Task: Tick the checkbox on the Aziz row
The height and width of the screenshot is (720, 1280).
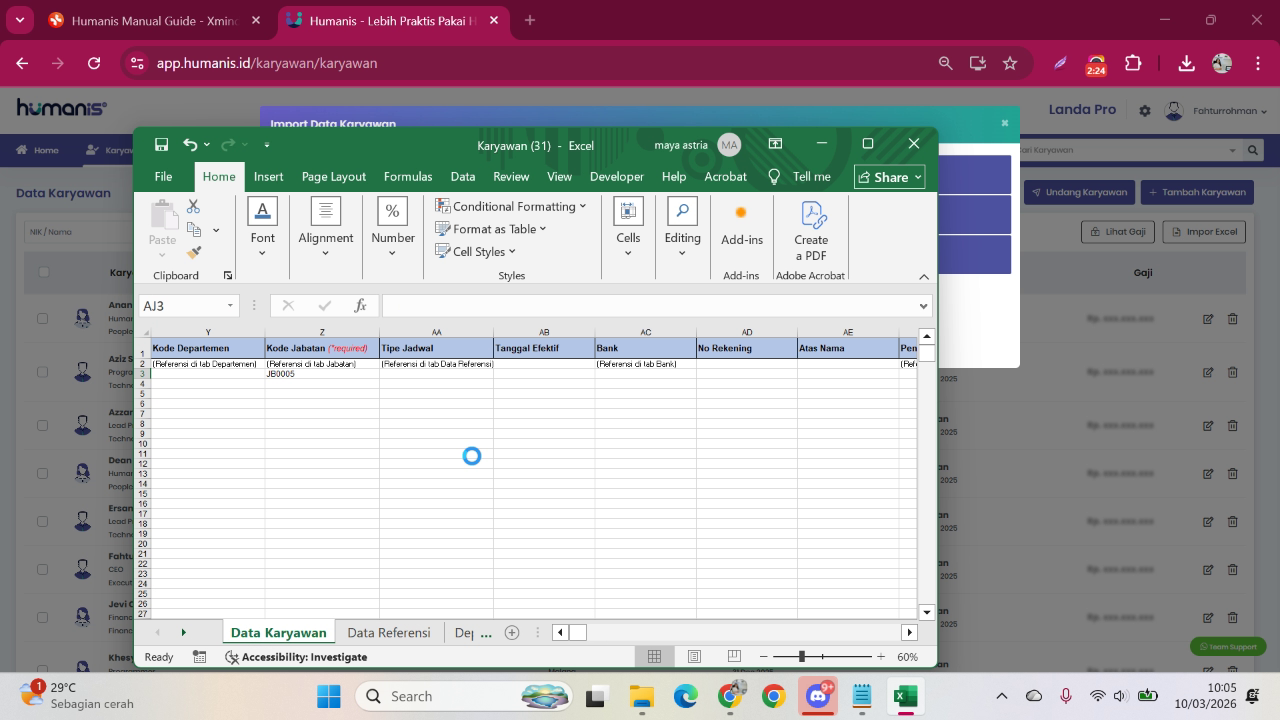Action: (42, 371)
